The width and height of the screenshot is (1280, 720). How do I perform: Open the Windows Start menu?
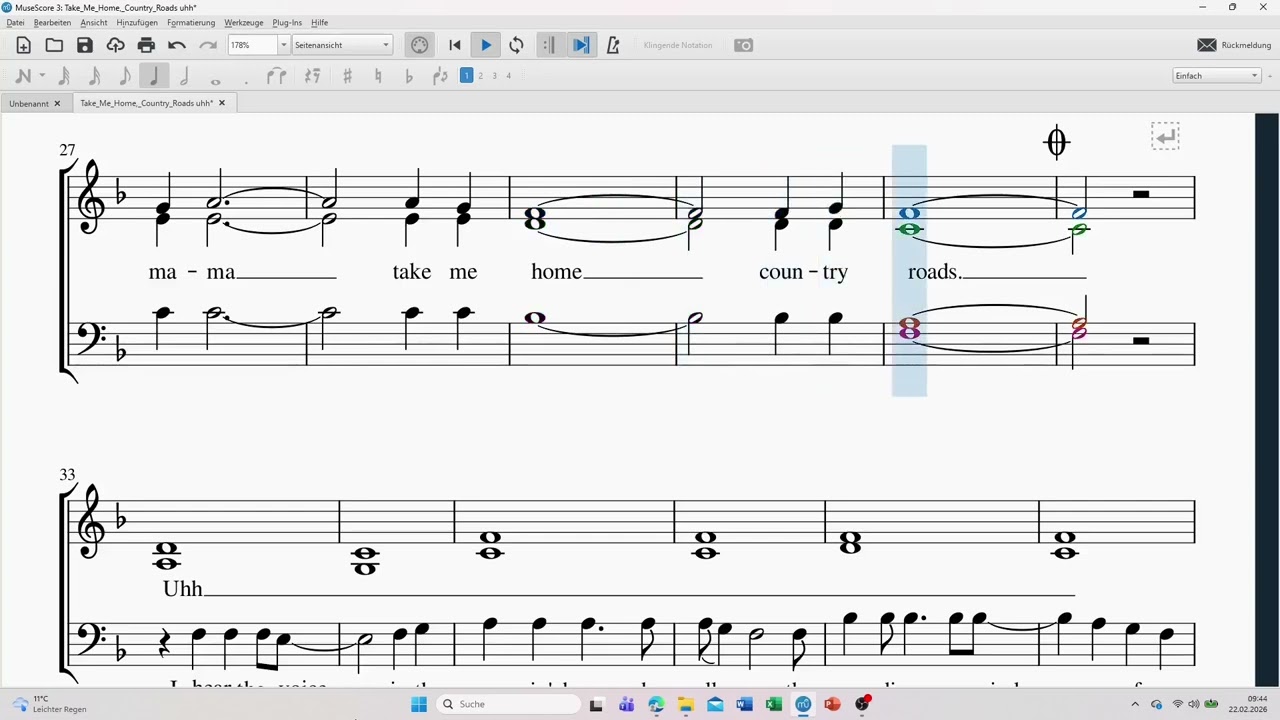pos(419,704)
